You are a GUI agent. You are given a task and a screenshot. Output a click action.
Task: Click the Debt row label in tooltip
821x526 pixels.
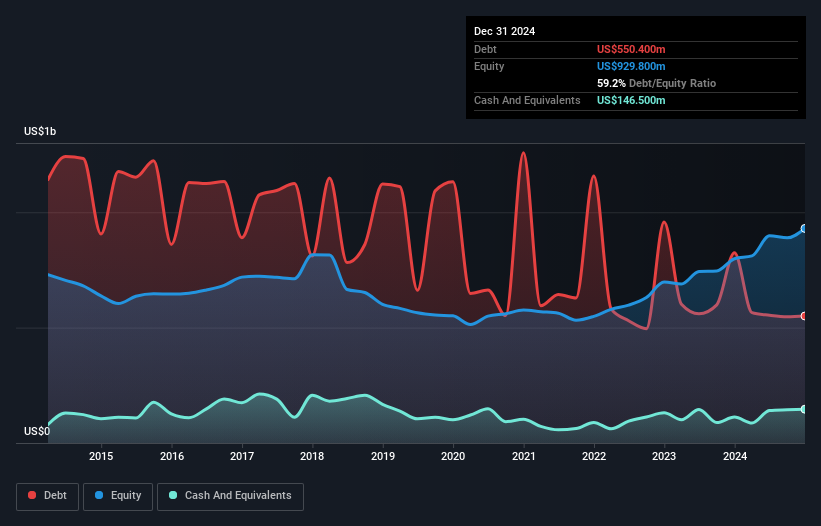(x=485, y=49)
